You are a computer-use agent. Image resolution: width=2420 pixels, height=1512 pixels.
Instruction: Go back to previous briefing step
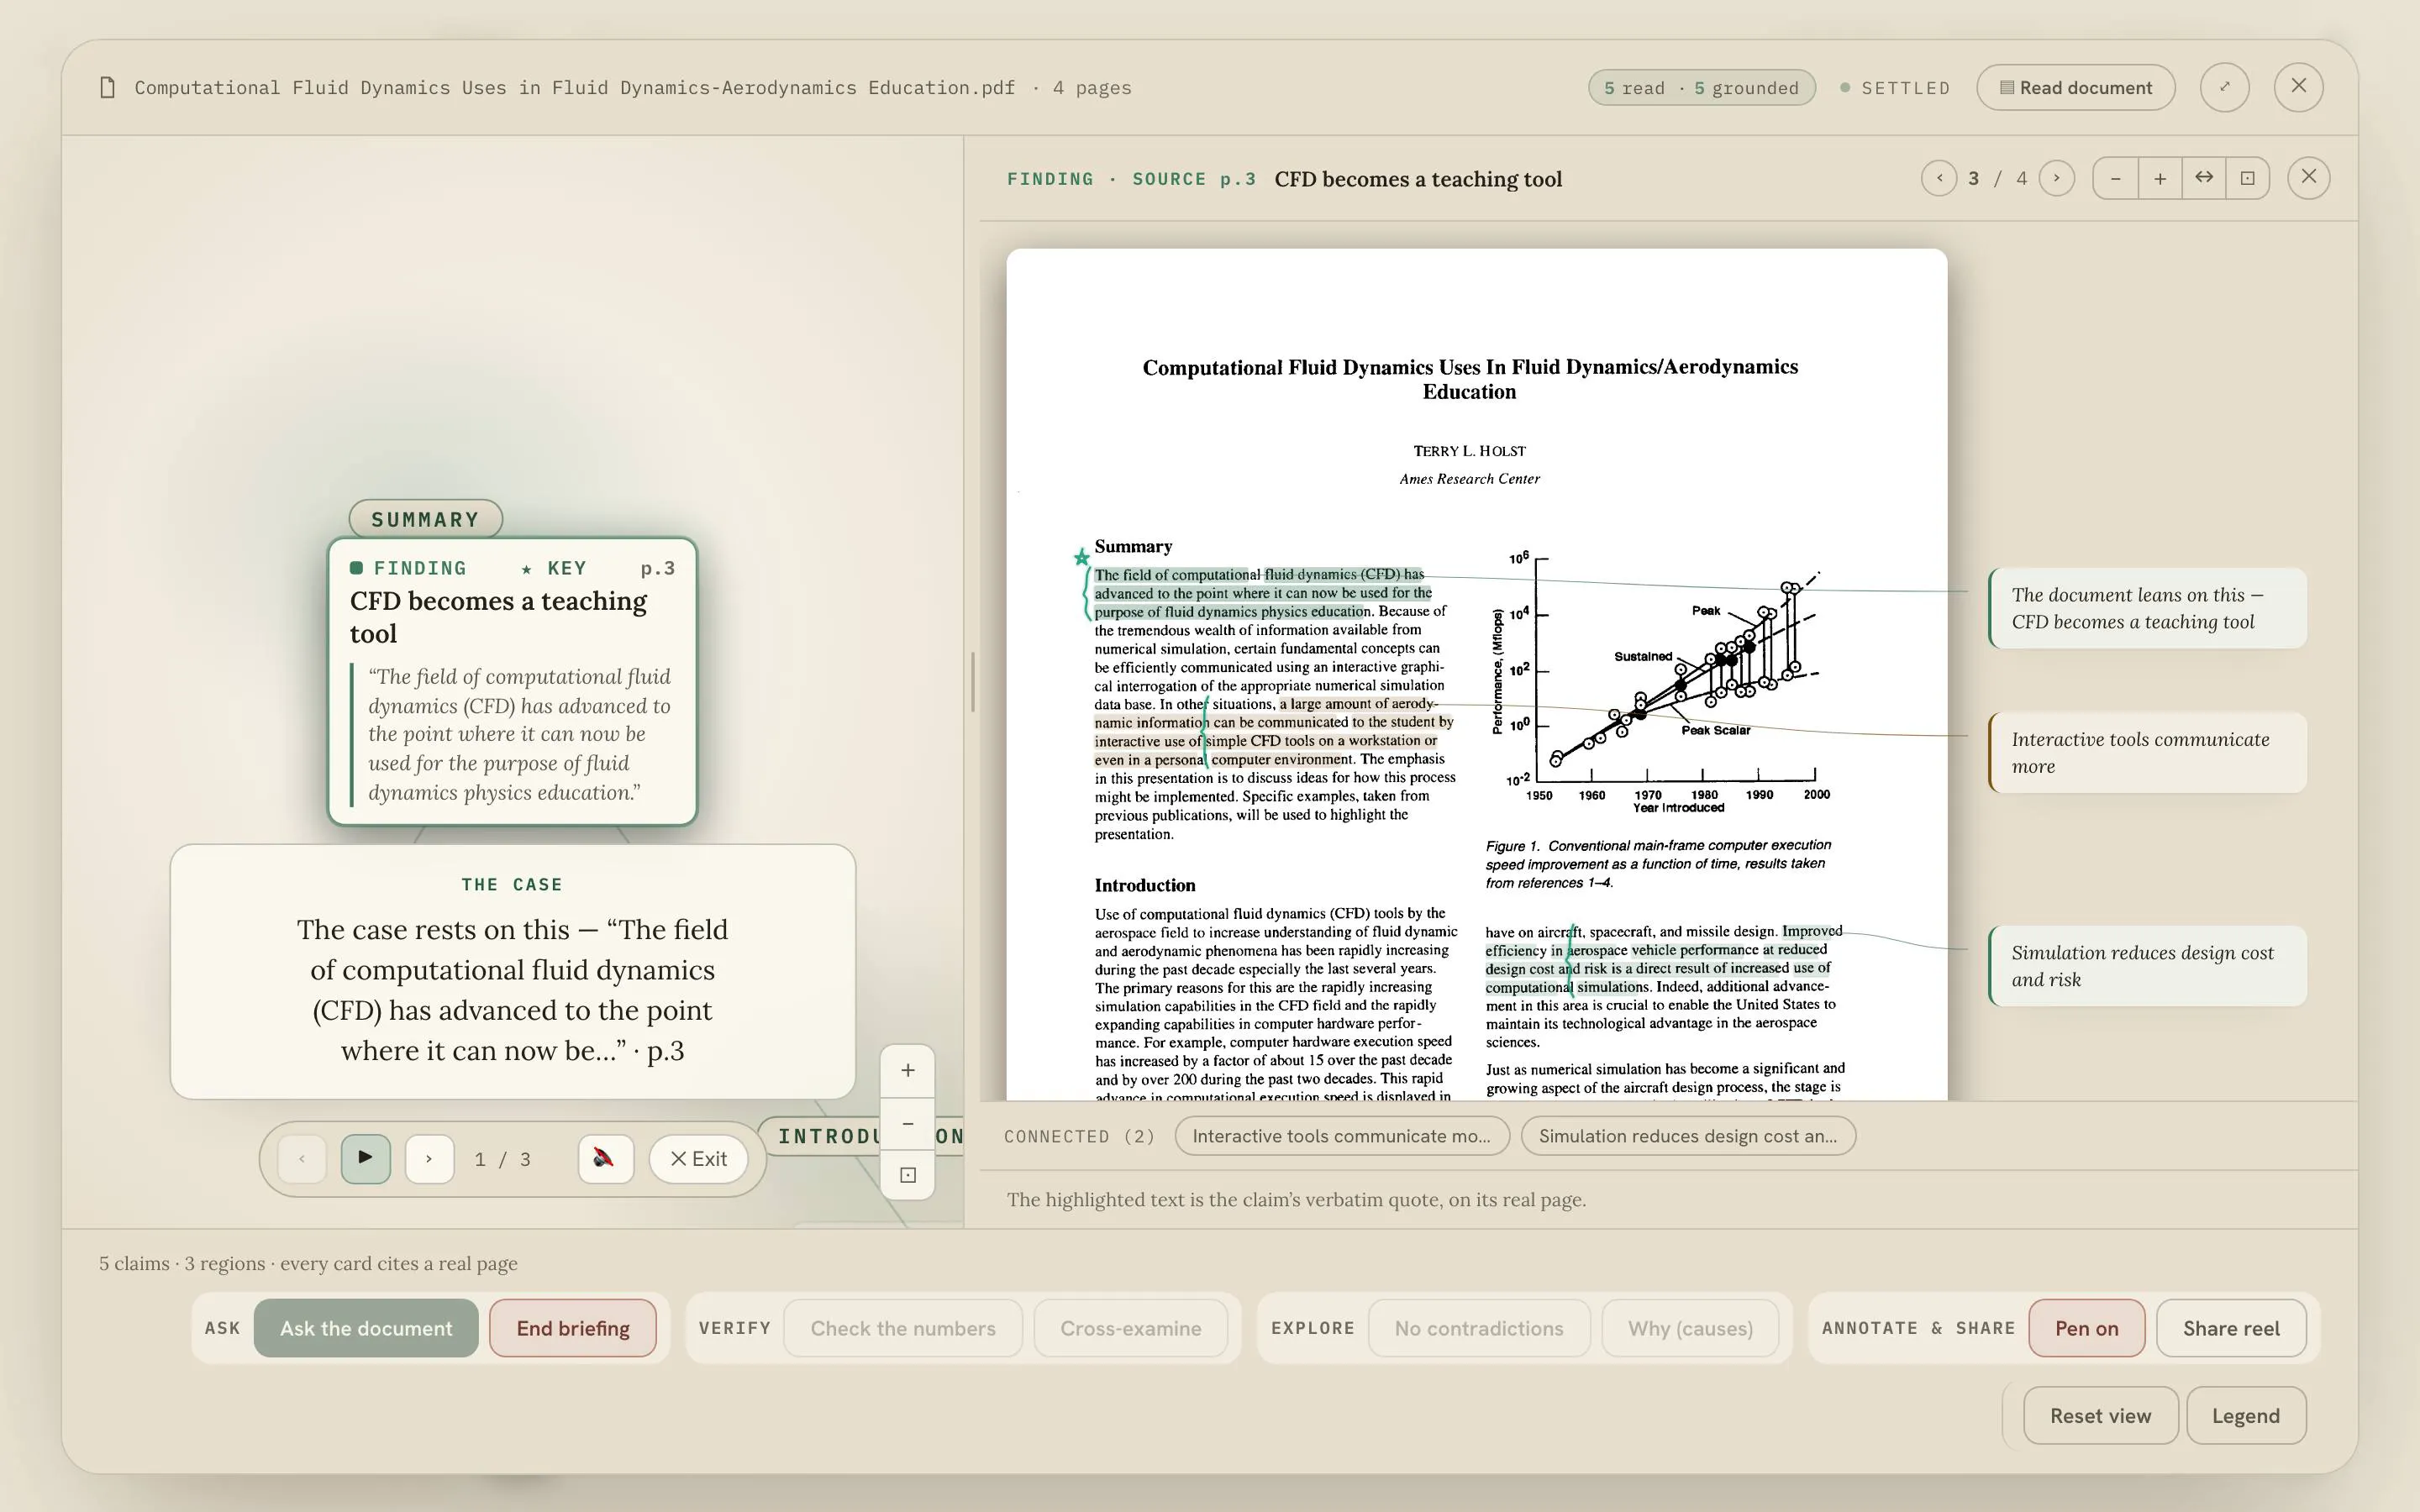(301, 1158)
